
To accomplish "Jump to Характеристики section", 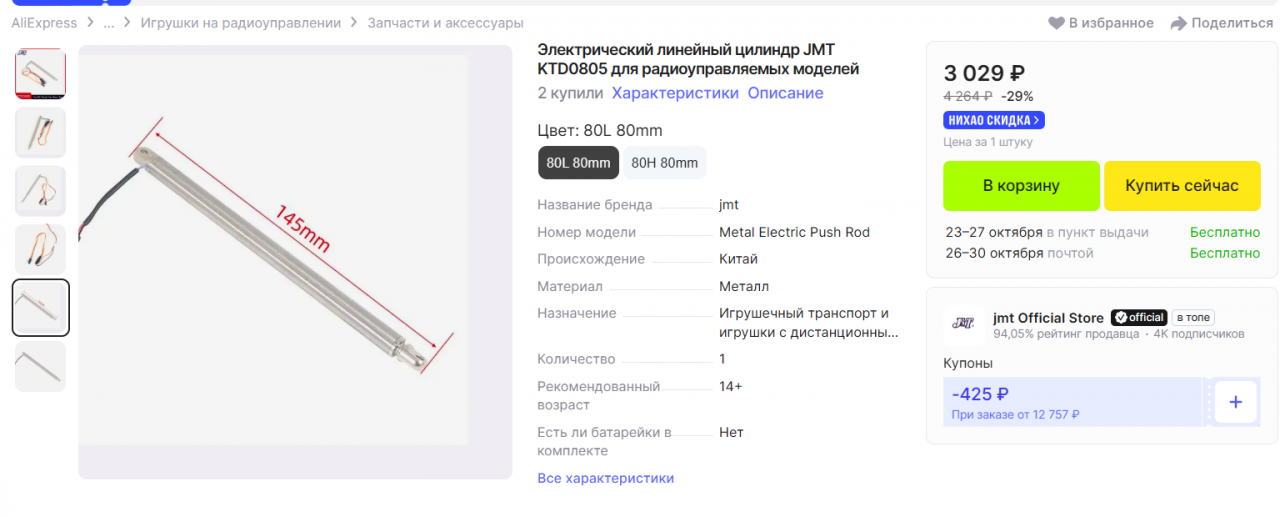I will [675, 93].
